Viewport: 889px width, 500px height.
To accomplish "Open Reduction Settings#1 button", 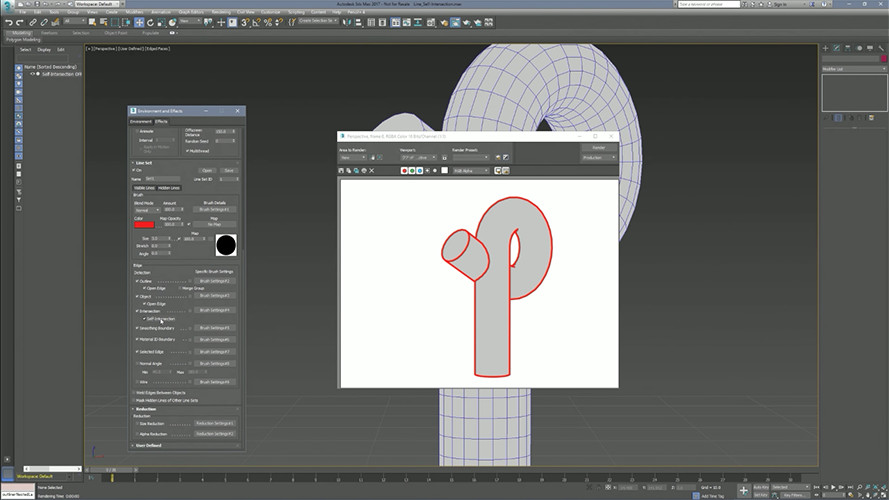I will [x=214, y=423].
